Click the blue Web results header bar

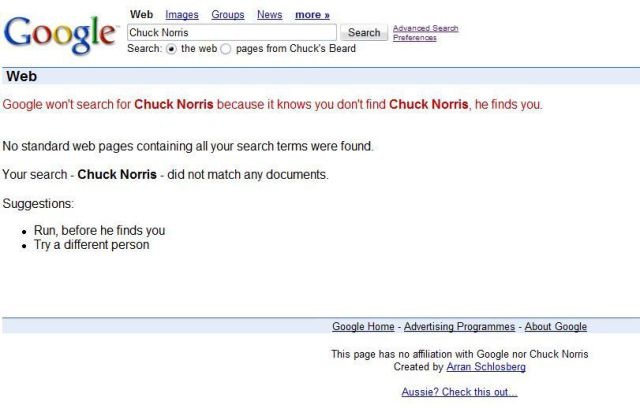point(320,76)
